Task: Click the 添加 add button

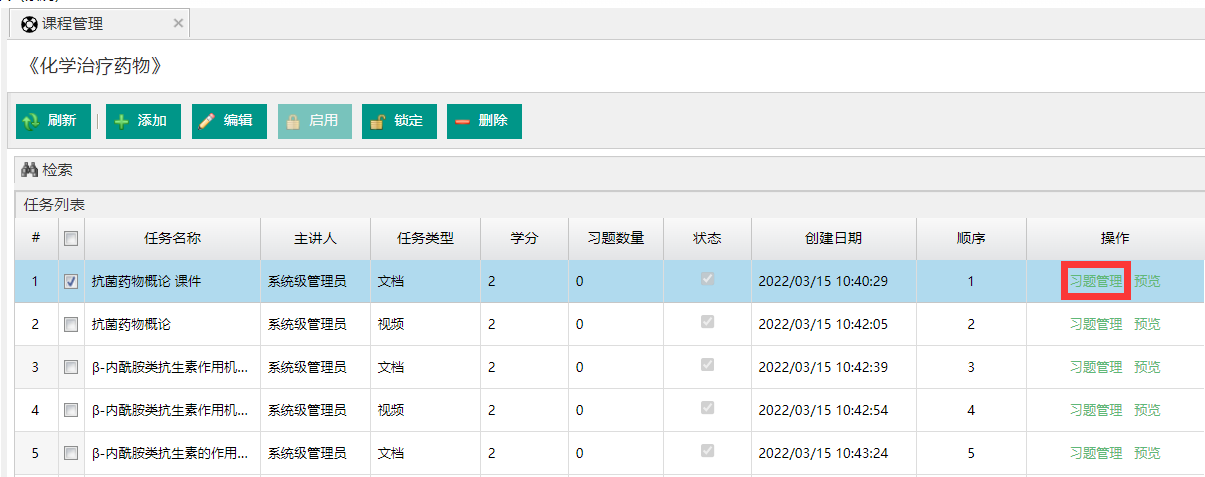Action: tap(143, 121)
